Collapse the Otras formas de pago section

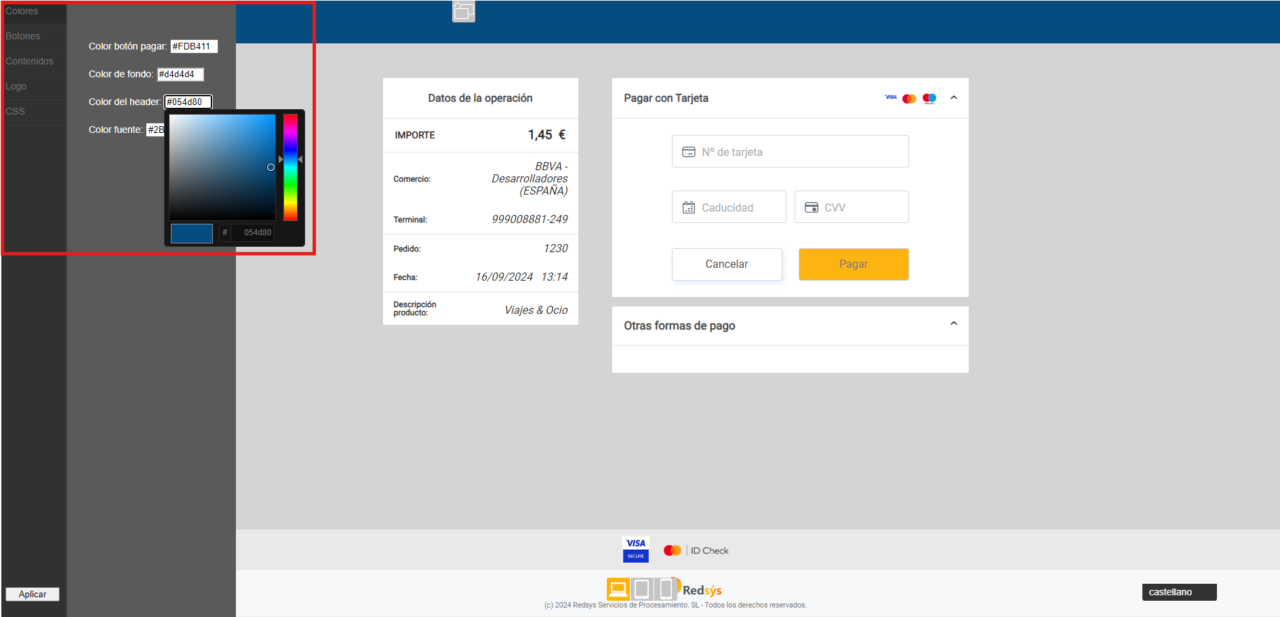953,324
